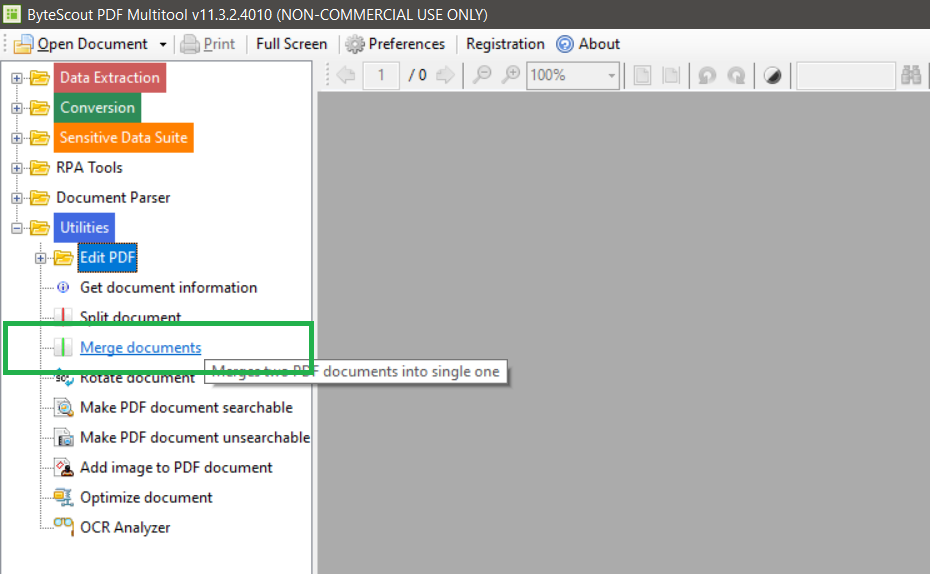The width and height of the screenshot is (930, 574).
Task: Click Make PDF document unsearchable
Action: coord(195,438)
